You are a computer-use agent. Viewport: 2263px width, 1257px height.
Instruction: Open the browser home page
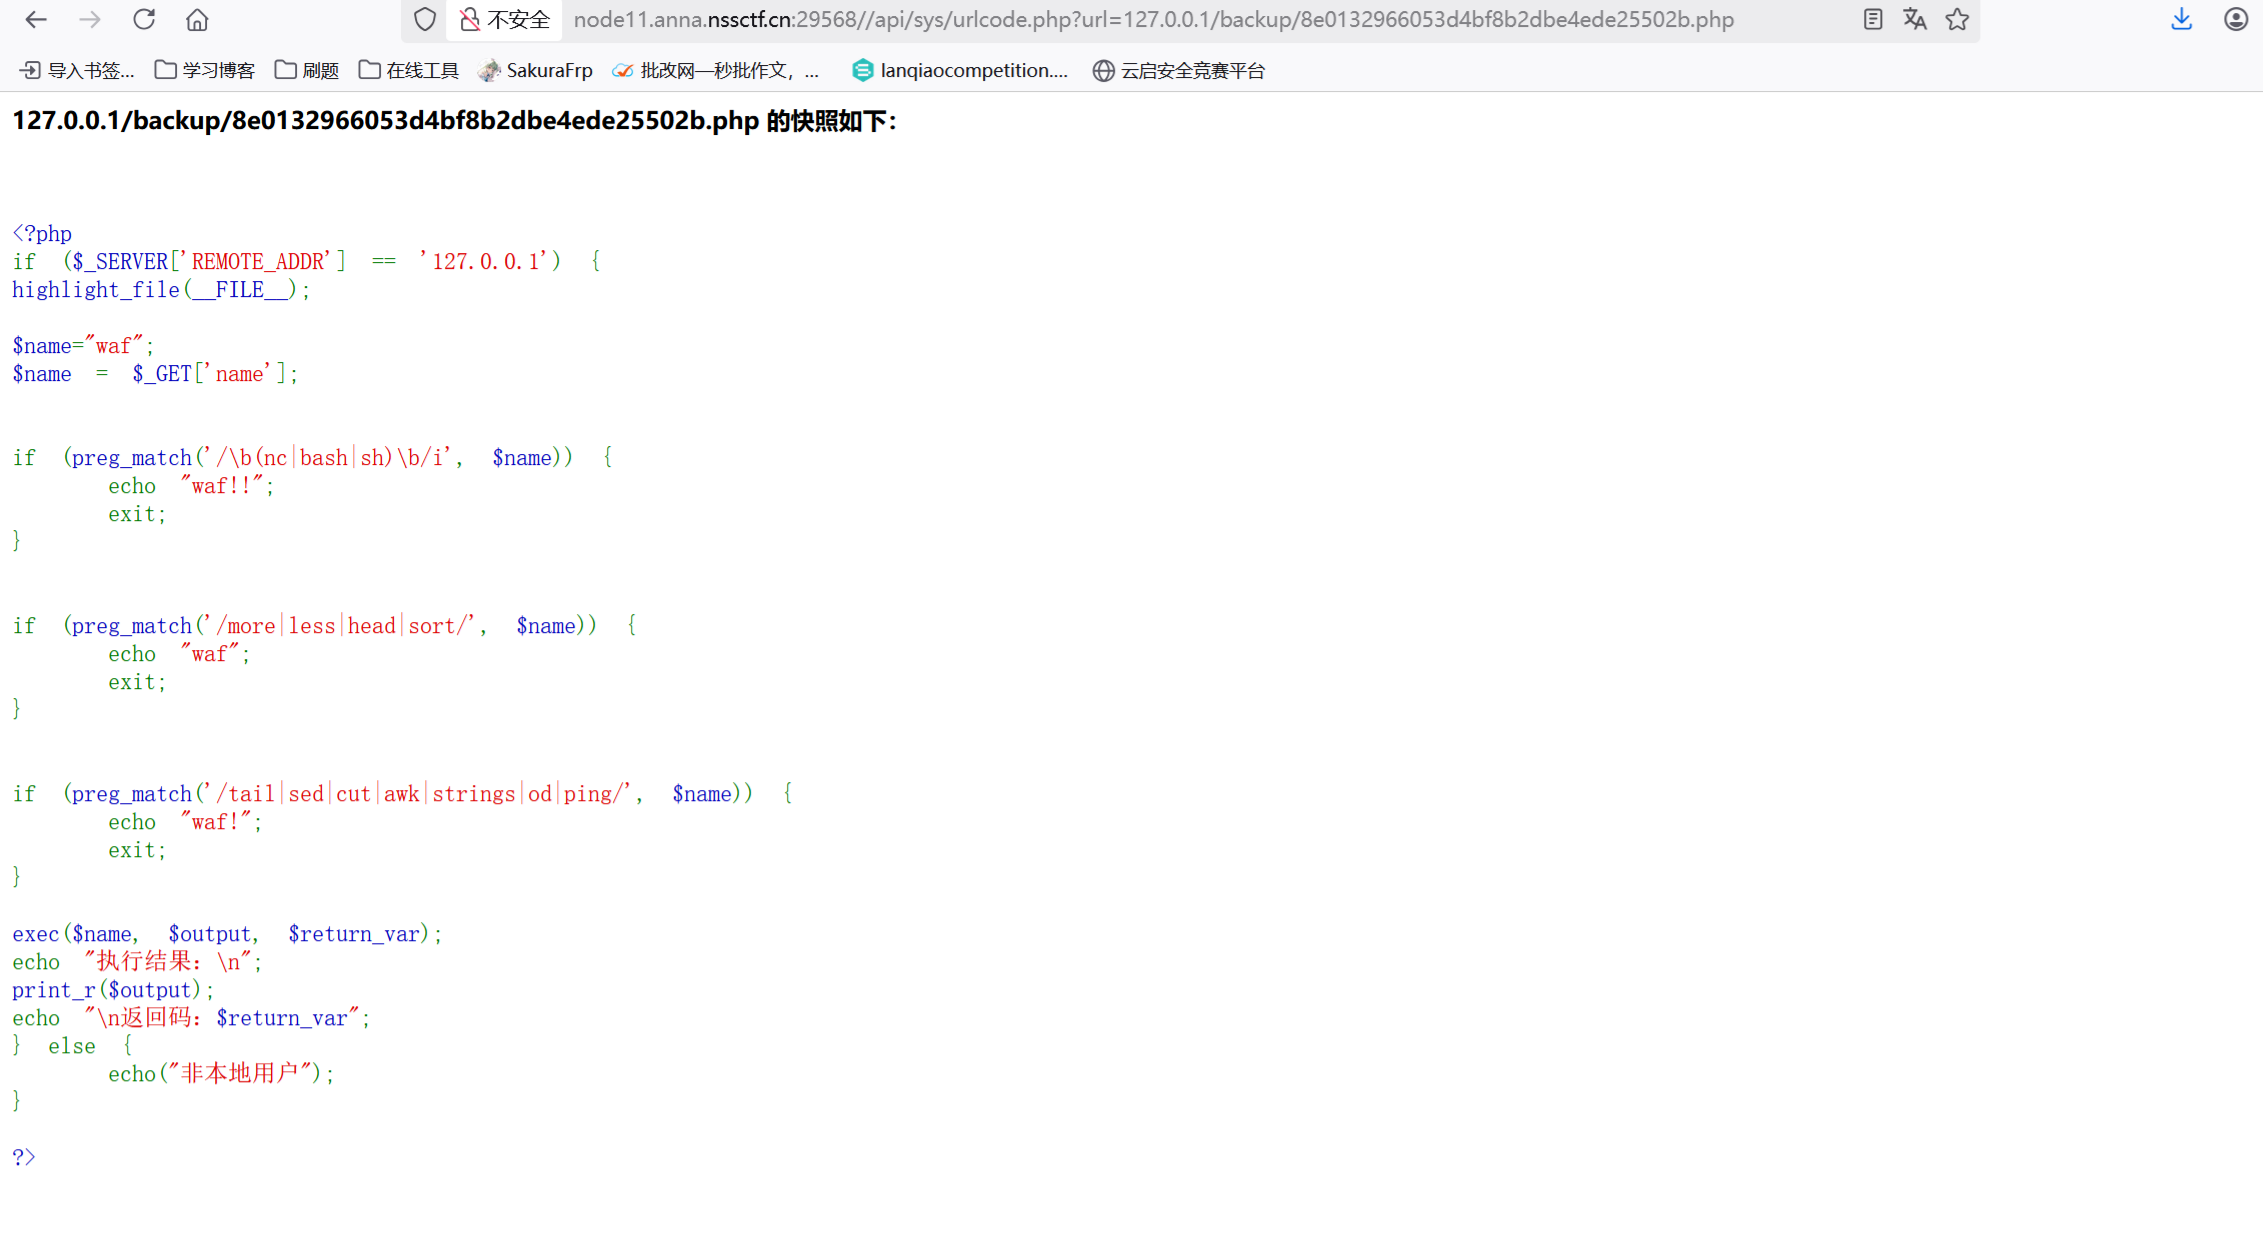point(196,19)
